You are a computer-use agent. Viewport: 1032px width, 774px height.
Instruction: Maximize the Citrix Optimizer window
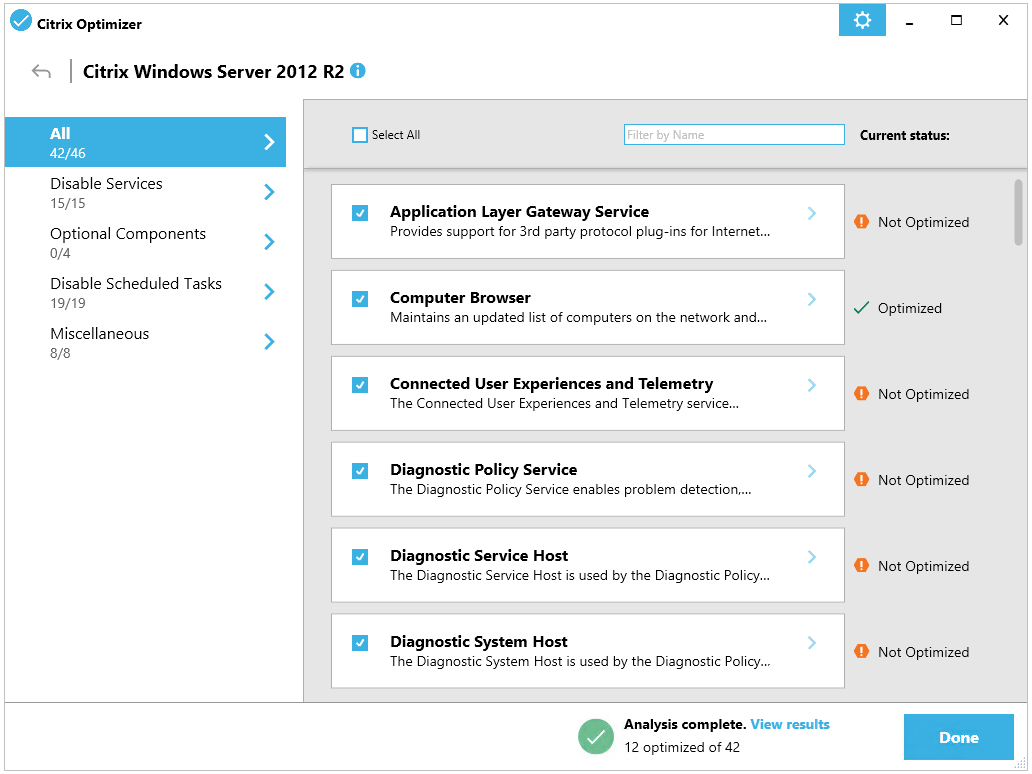956,20
